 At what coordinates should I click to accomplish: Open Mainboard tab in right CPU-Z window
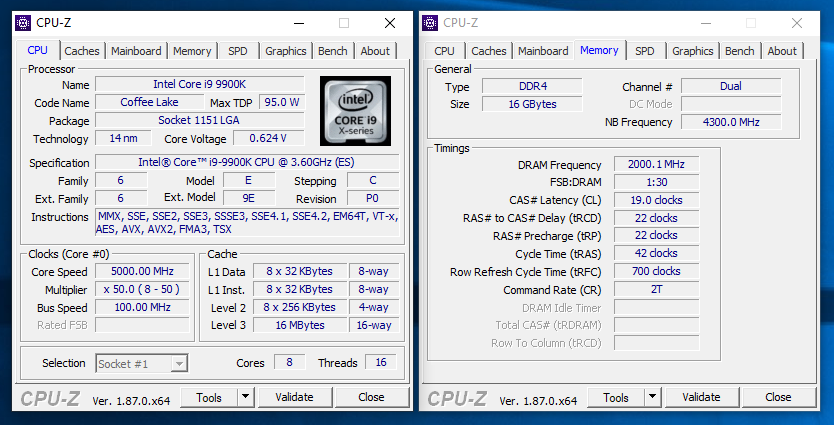pyautogui.click(x=543, y=51)
